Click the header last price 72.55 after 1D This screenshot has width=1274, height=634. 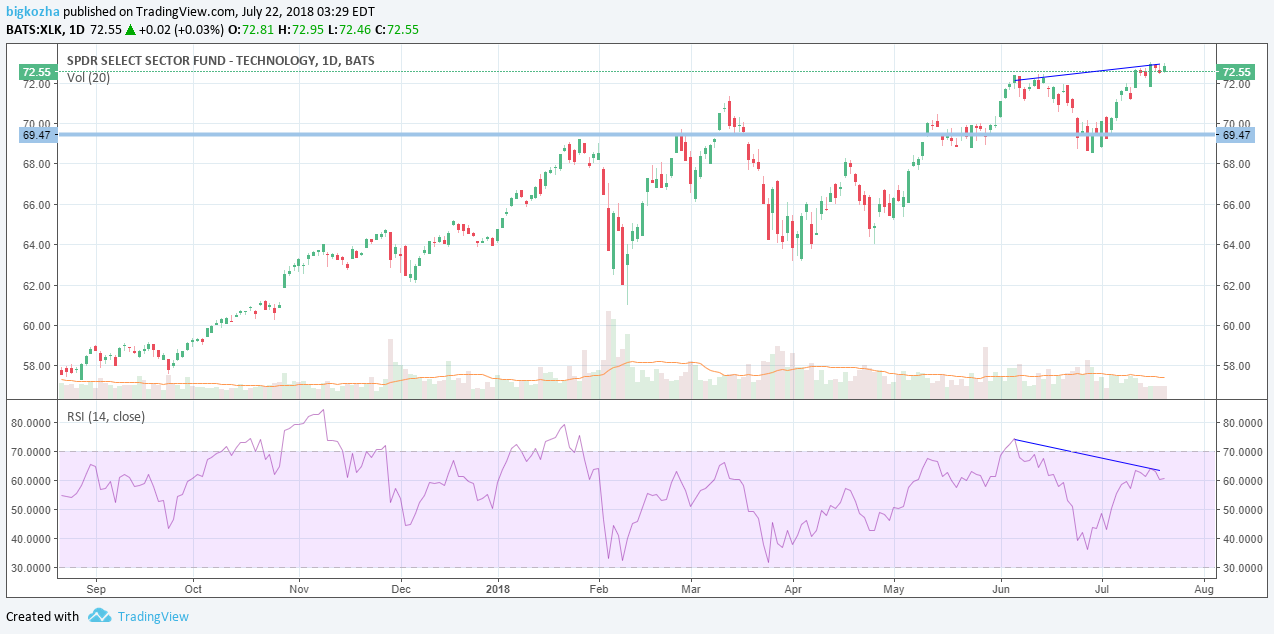coord(106,30)
